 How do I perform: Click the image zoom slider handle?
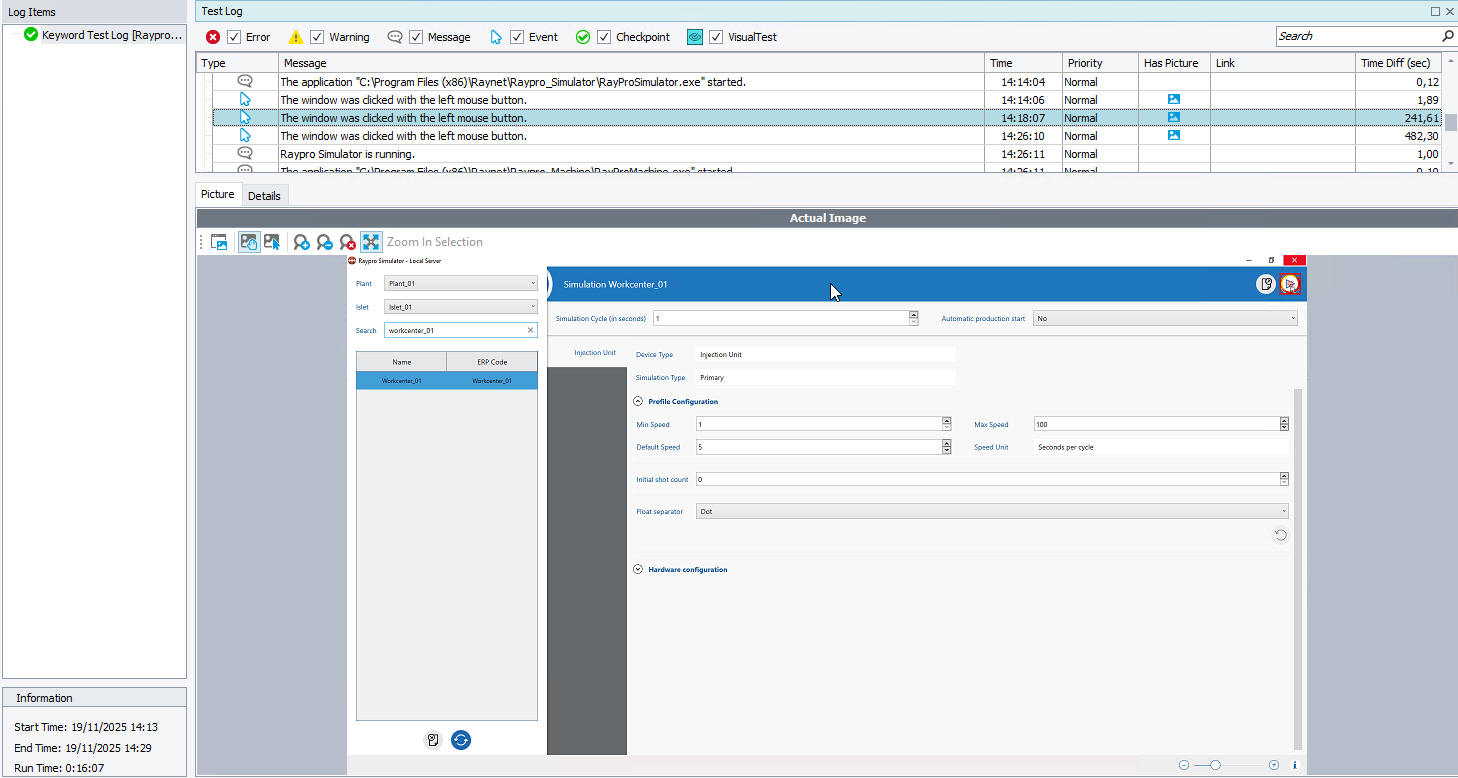[x=1215, y=765]
